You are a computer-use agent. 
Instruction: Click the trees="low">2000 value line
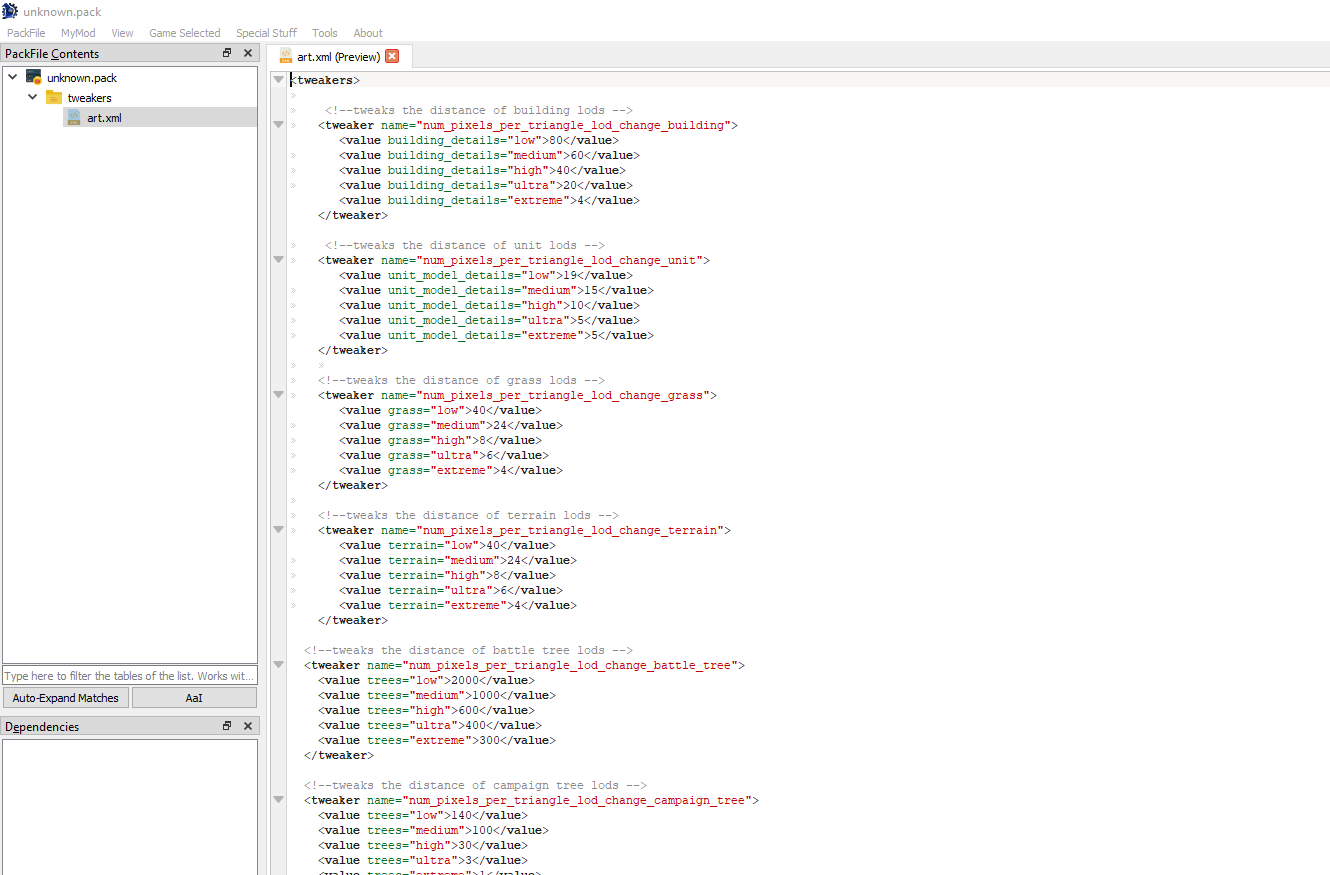click(x=427, y=680)
